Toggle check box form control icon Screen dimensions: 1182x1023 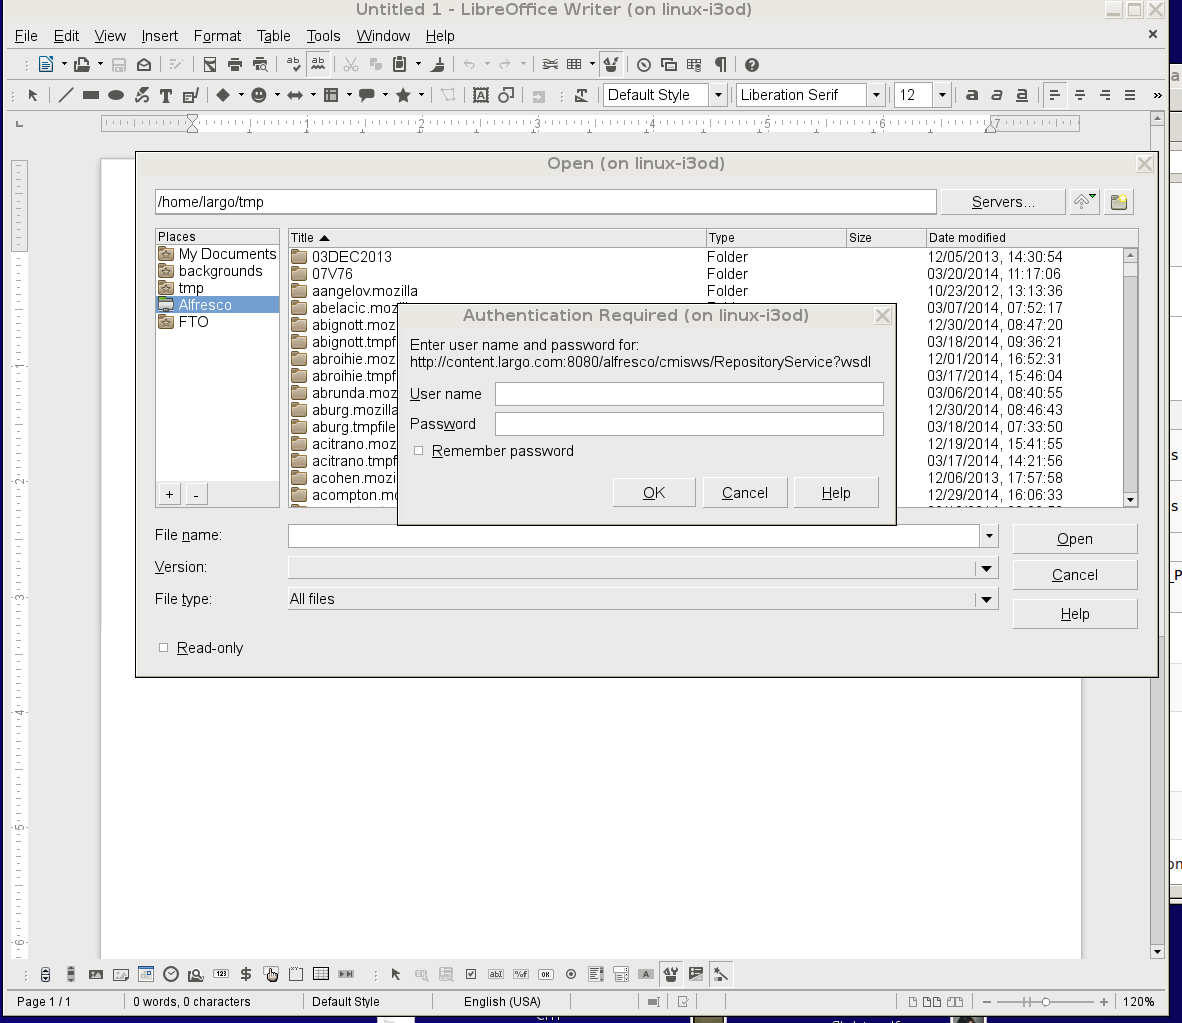[471, 974]
